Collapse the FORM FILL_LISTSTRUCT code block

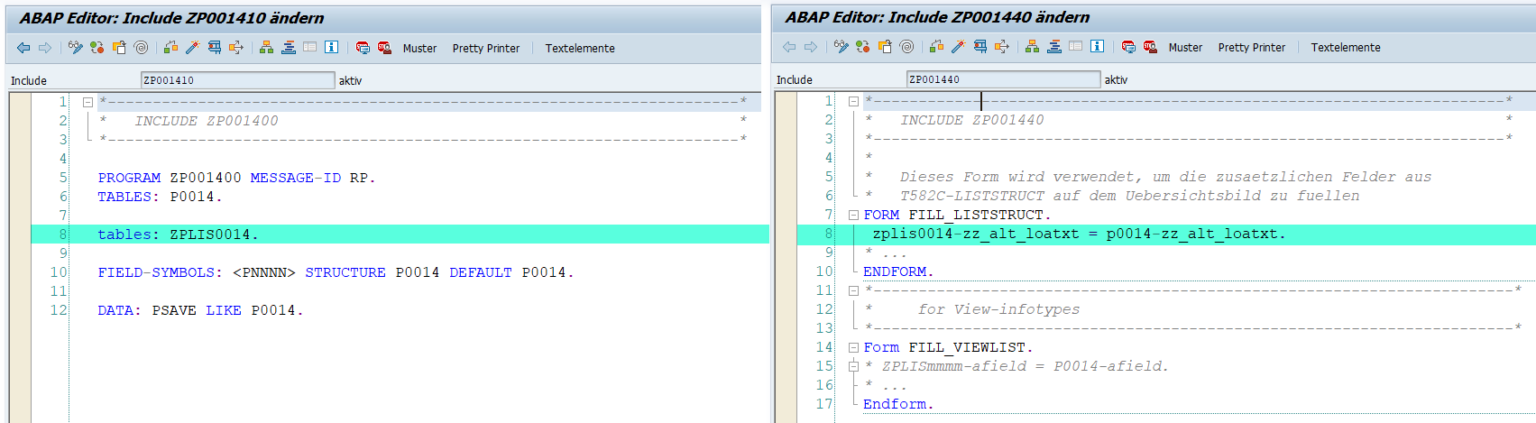pos(853,215)
